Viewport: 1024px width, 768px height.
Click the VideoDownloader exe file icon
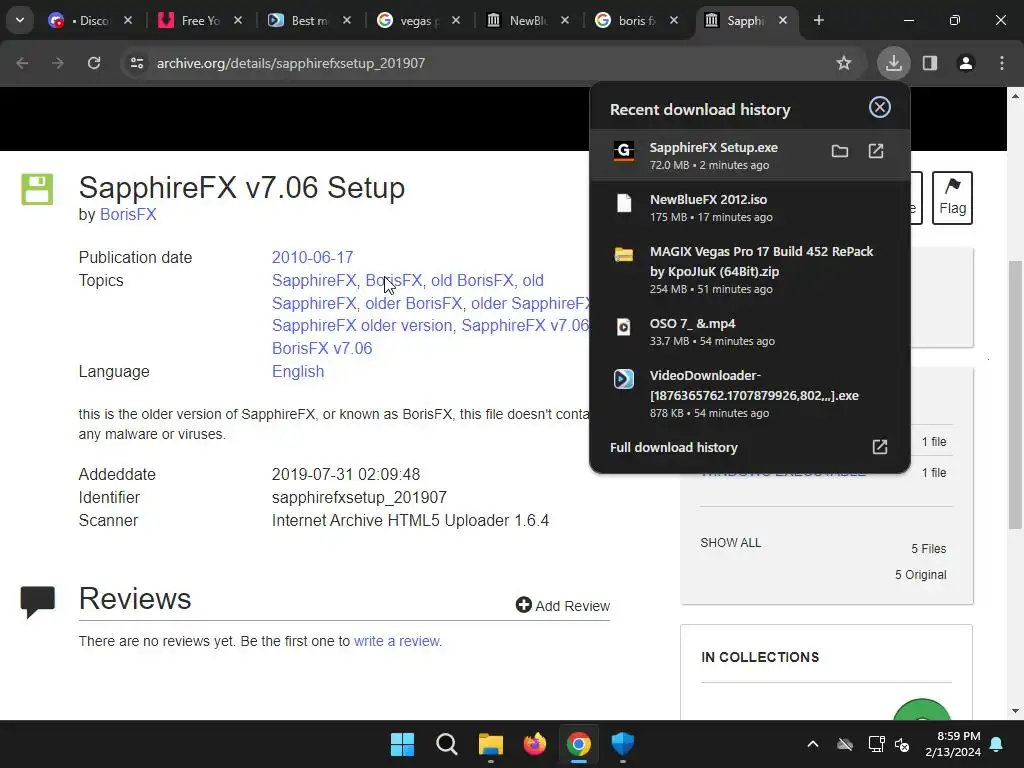[x=624, y=379]
